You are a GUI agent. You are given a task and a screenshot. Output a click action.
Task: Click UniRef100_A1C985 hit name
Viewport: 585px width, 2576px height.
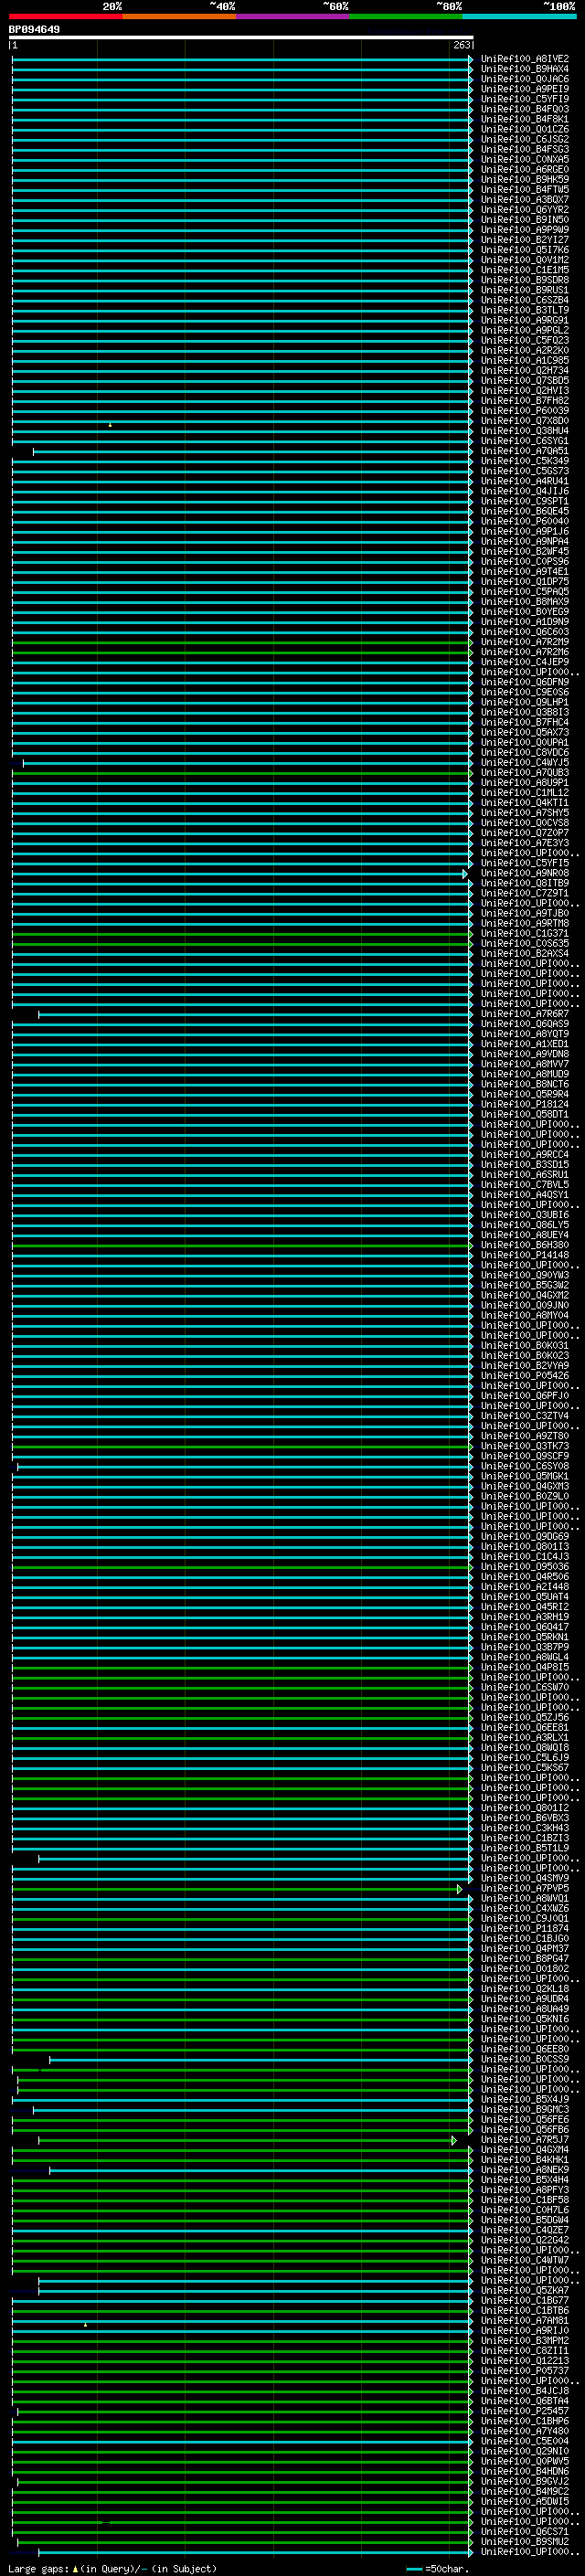coord(524,361)
